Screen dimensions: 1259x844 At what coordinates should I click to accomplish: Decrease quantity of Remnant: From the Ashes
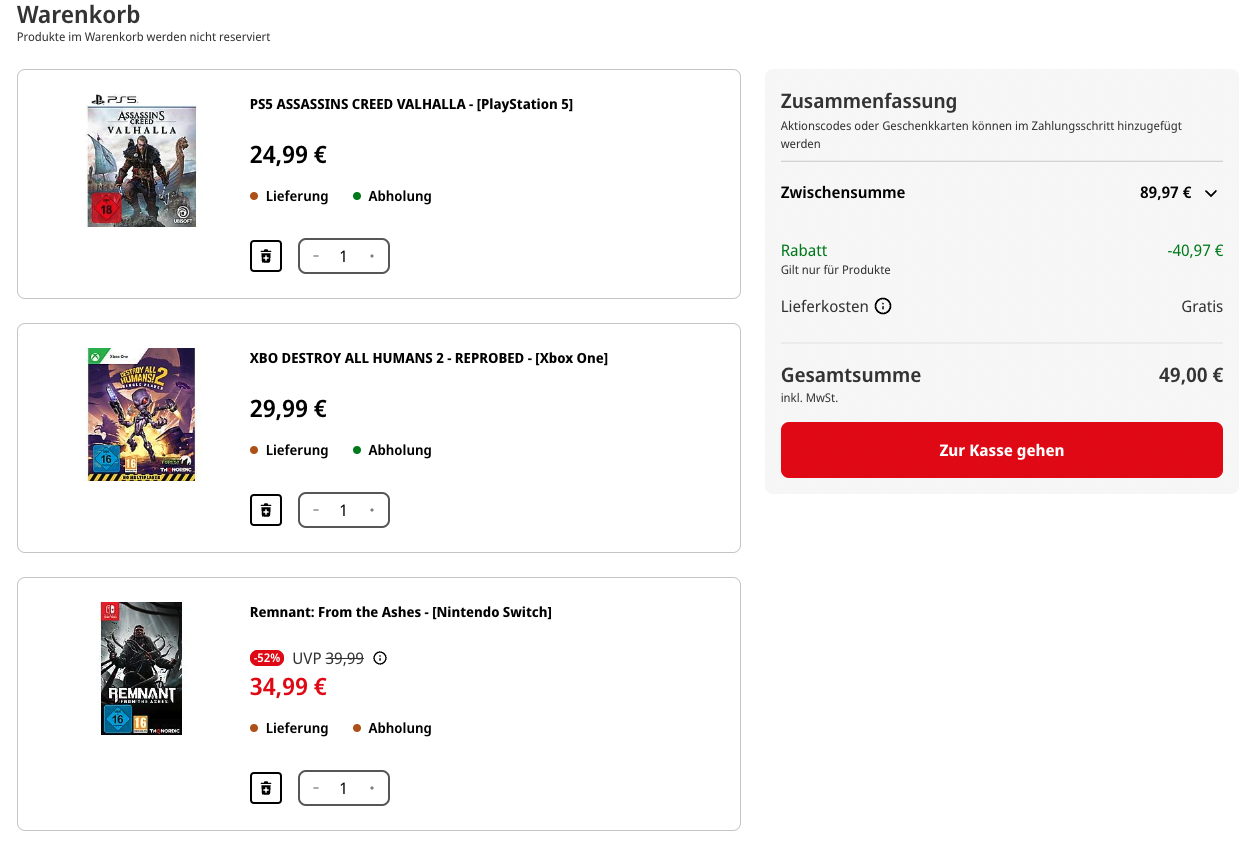click(316, 788)
